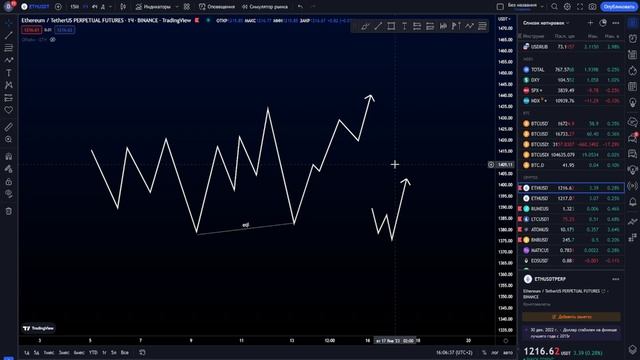Select the Все time range tab

[125, 352]
